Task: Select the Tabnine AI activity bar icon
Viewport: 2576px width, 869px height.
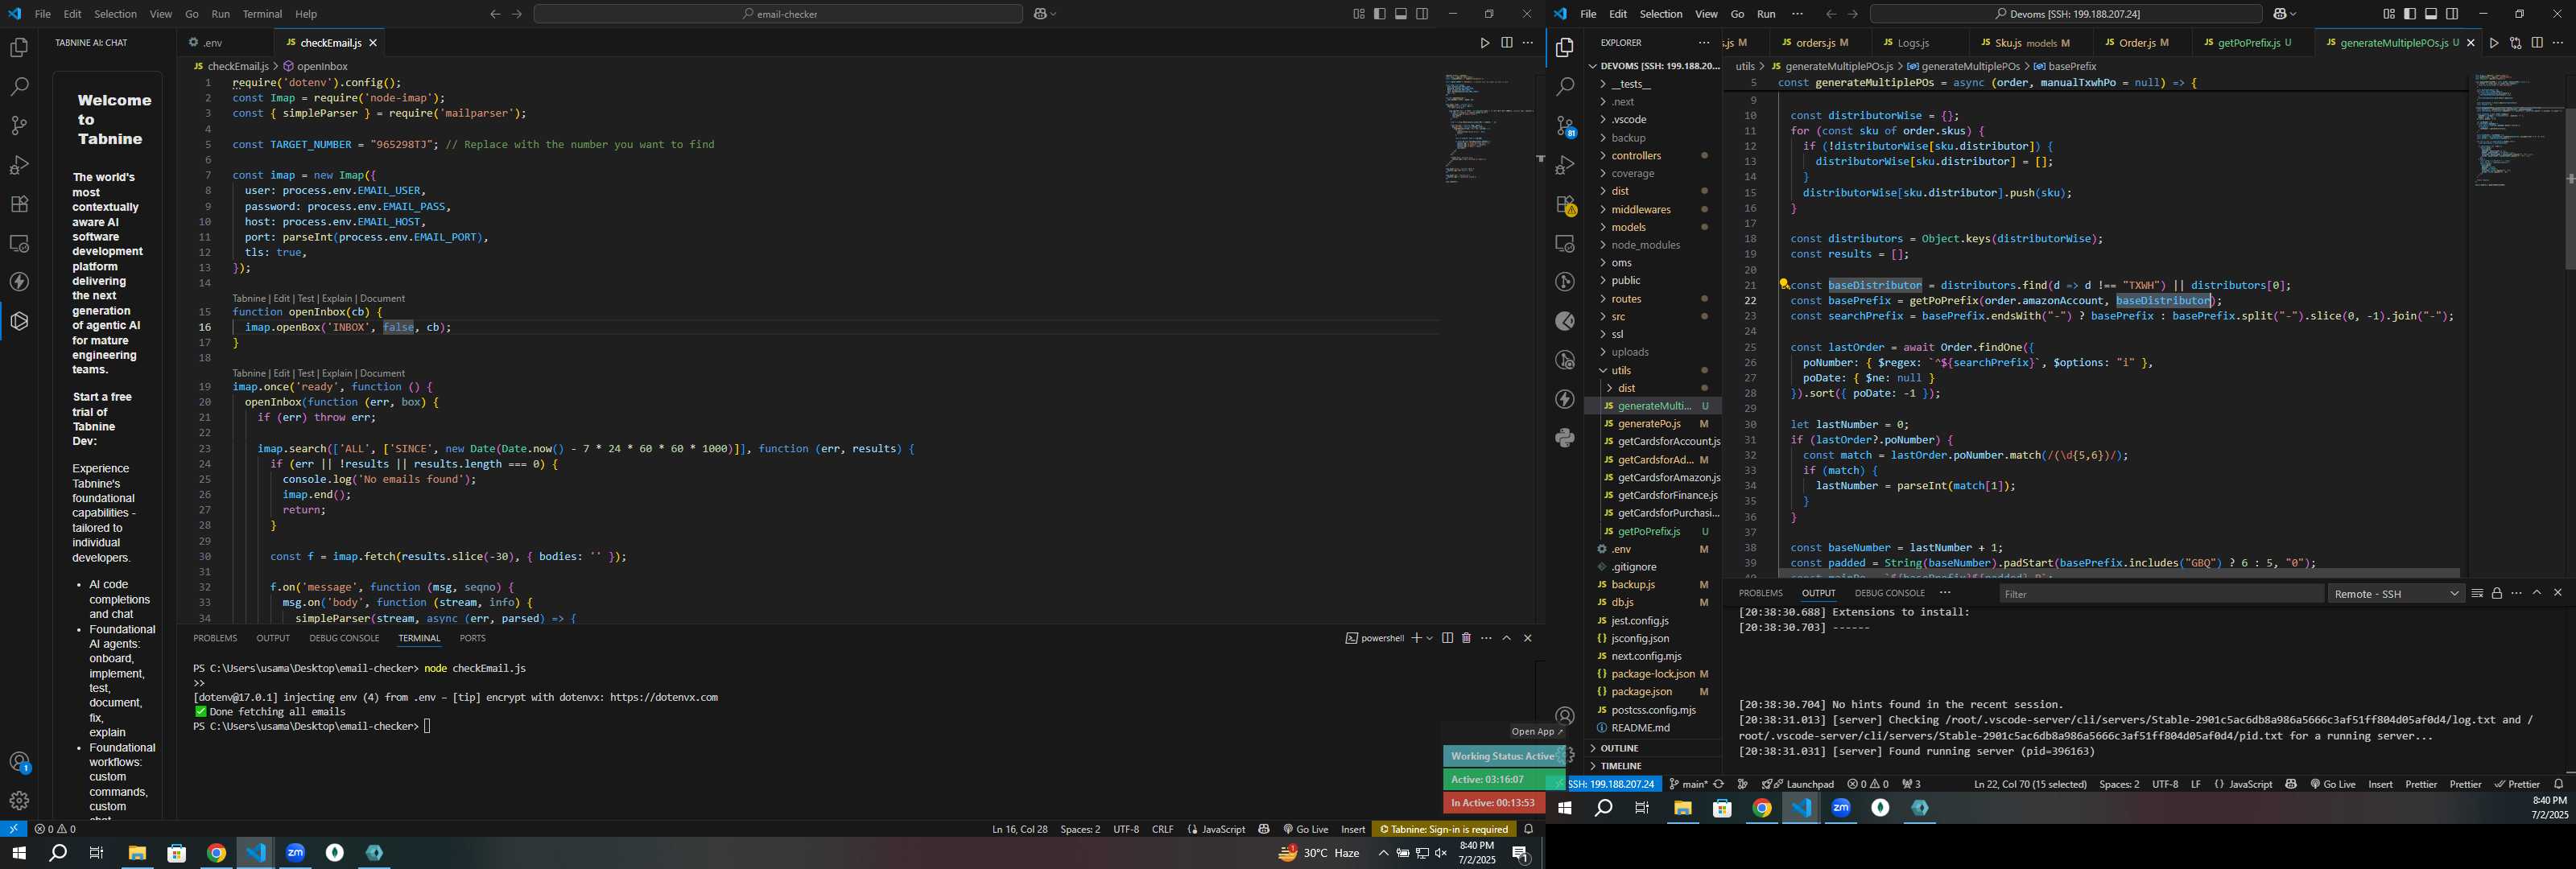Action: click(x=19, y=321)
